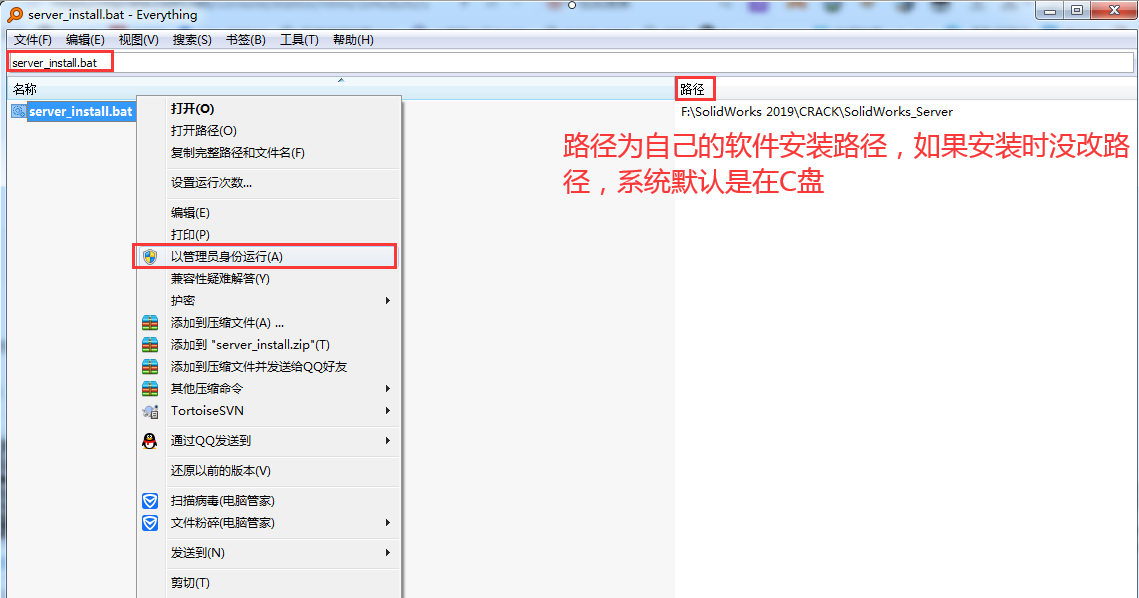The width and height of the screenshot is (1139, 598).
Task: Expand the 文件粉碎(电脑管家) submenu arrow
Action: click(388, 522)
